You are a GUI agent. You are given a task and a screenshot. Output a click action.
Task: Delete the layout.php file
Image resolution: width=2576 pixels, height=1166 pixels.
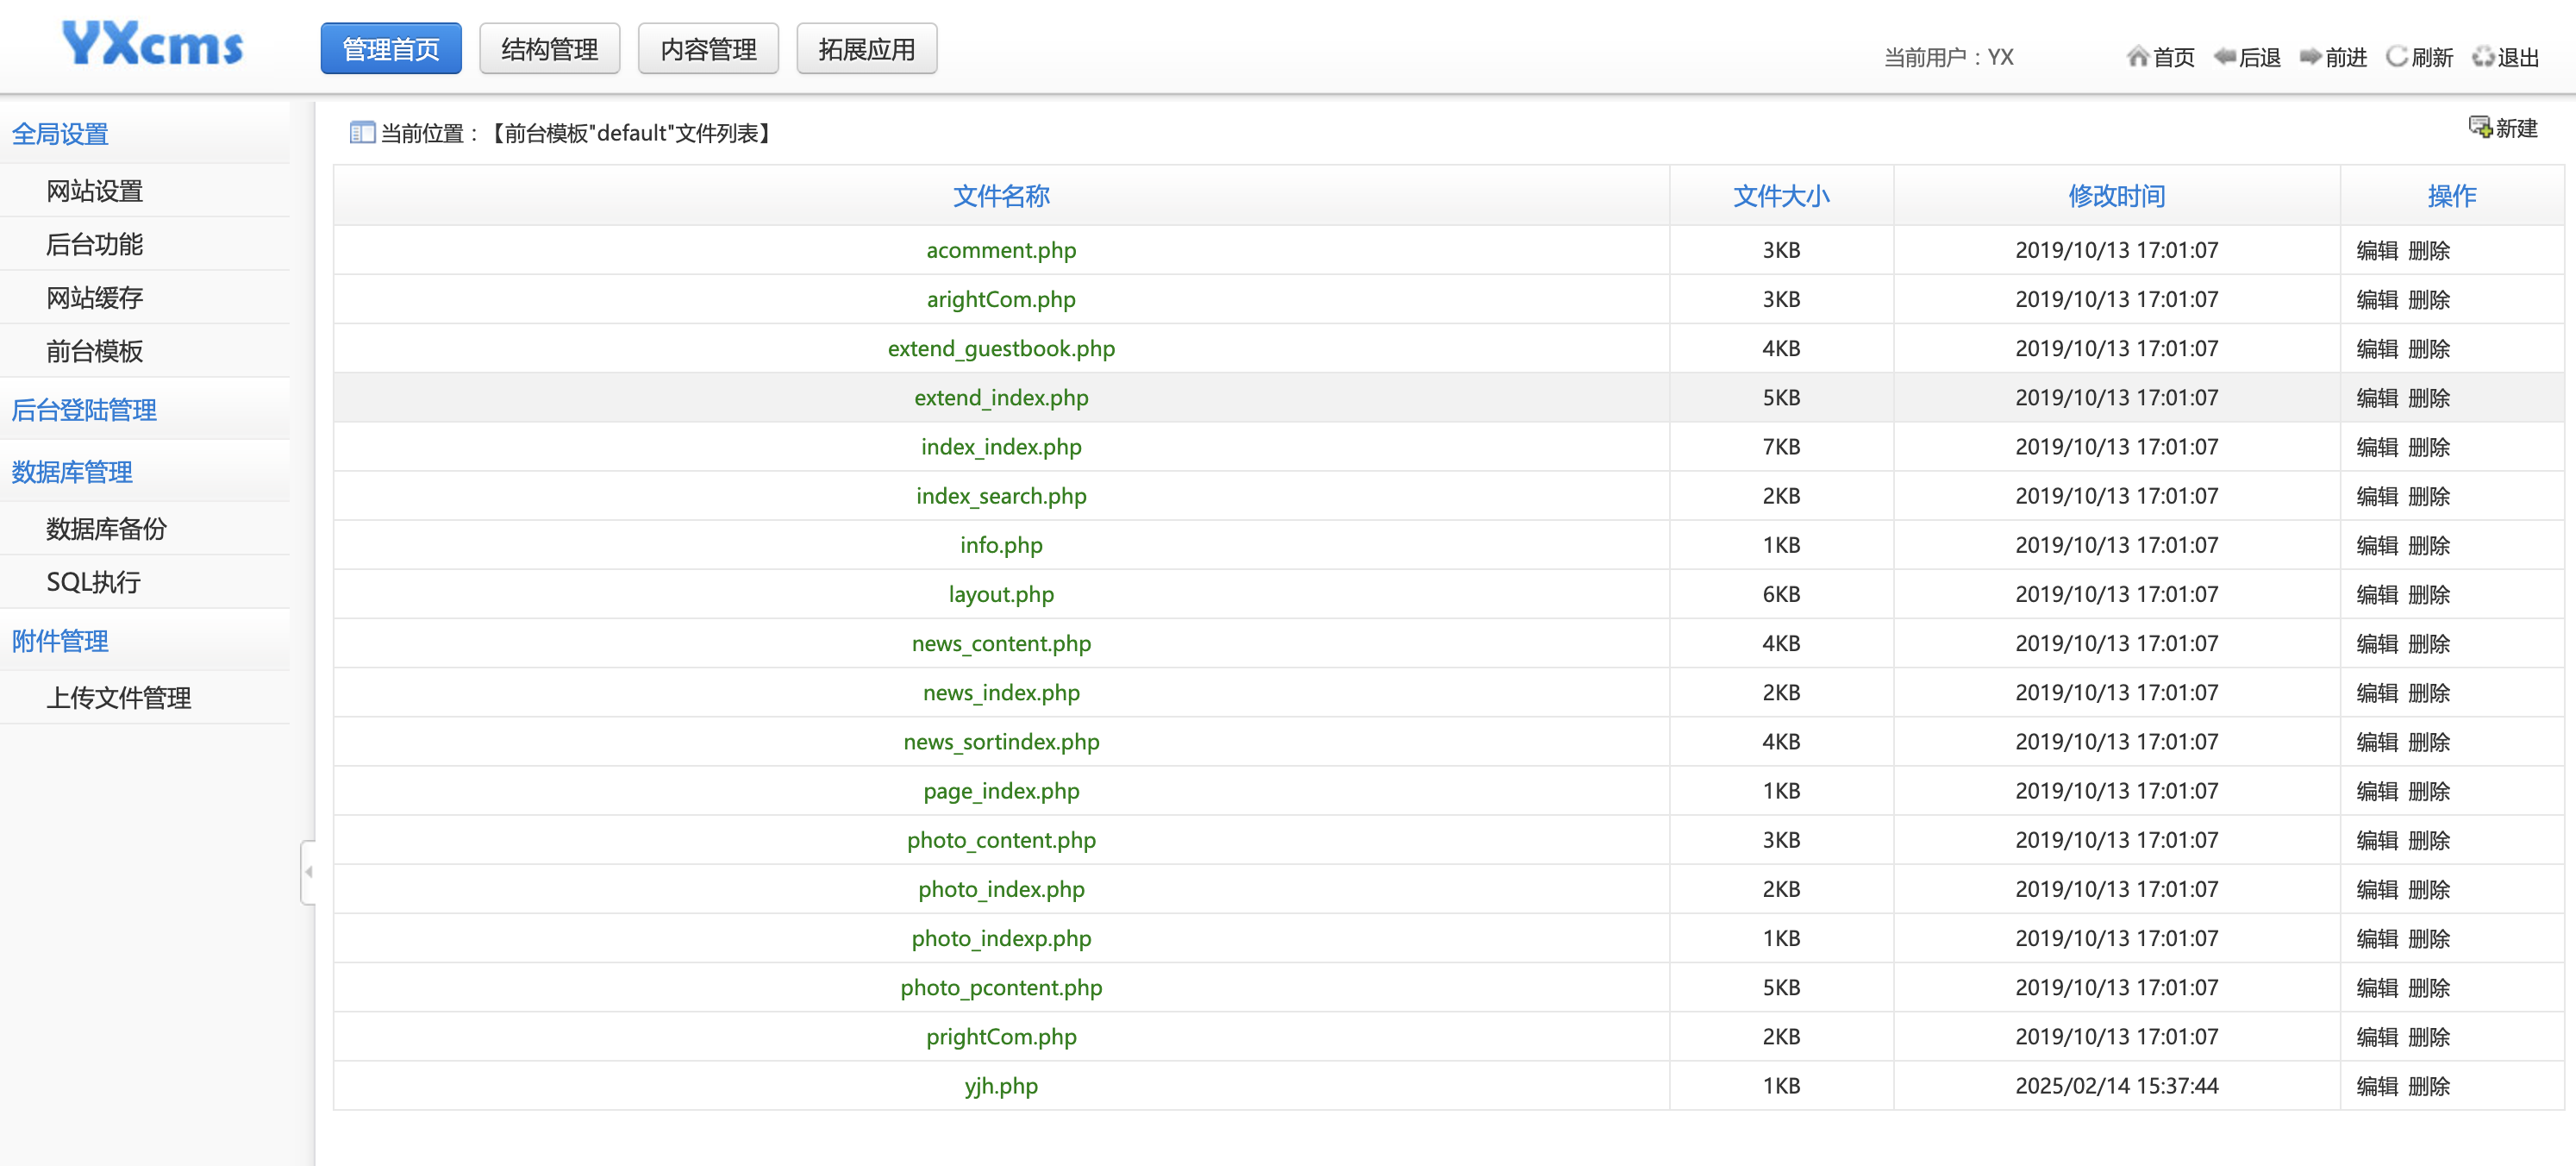point(2429,594)
